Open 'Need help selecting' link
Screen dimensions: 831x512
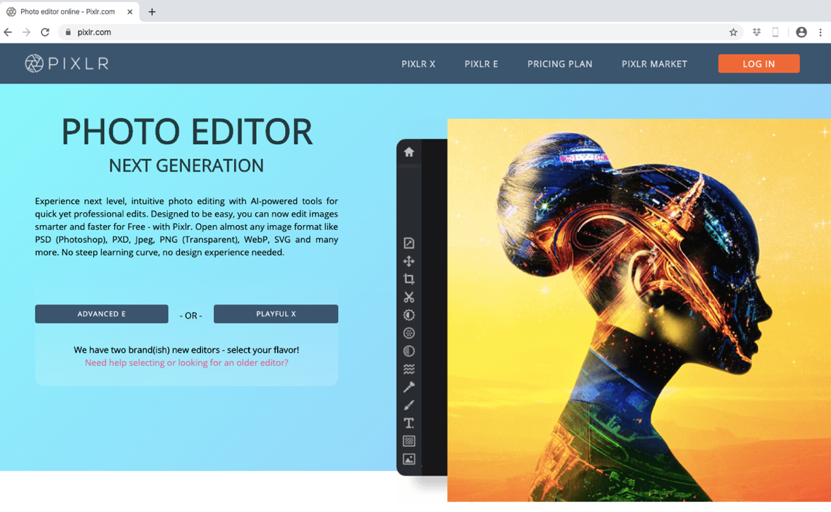tap(187, 363)
